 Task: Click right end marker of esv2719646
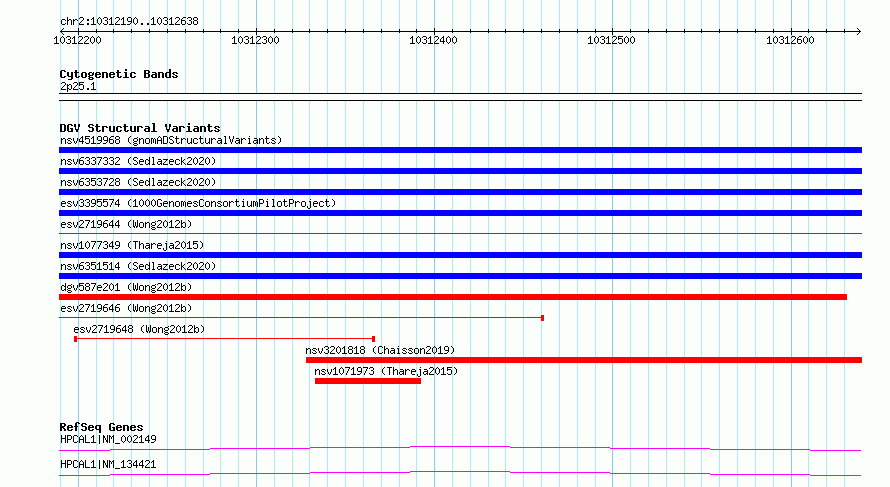[543, 318]
